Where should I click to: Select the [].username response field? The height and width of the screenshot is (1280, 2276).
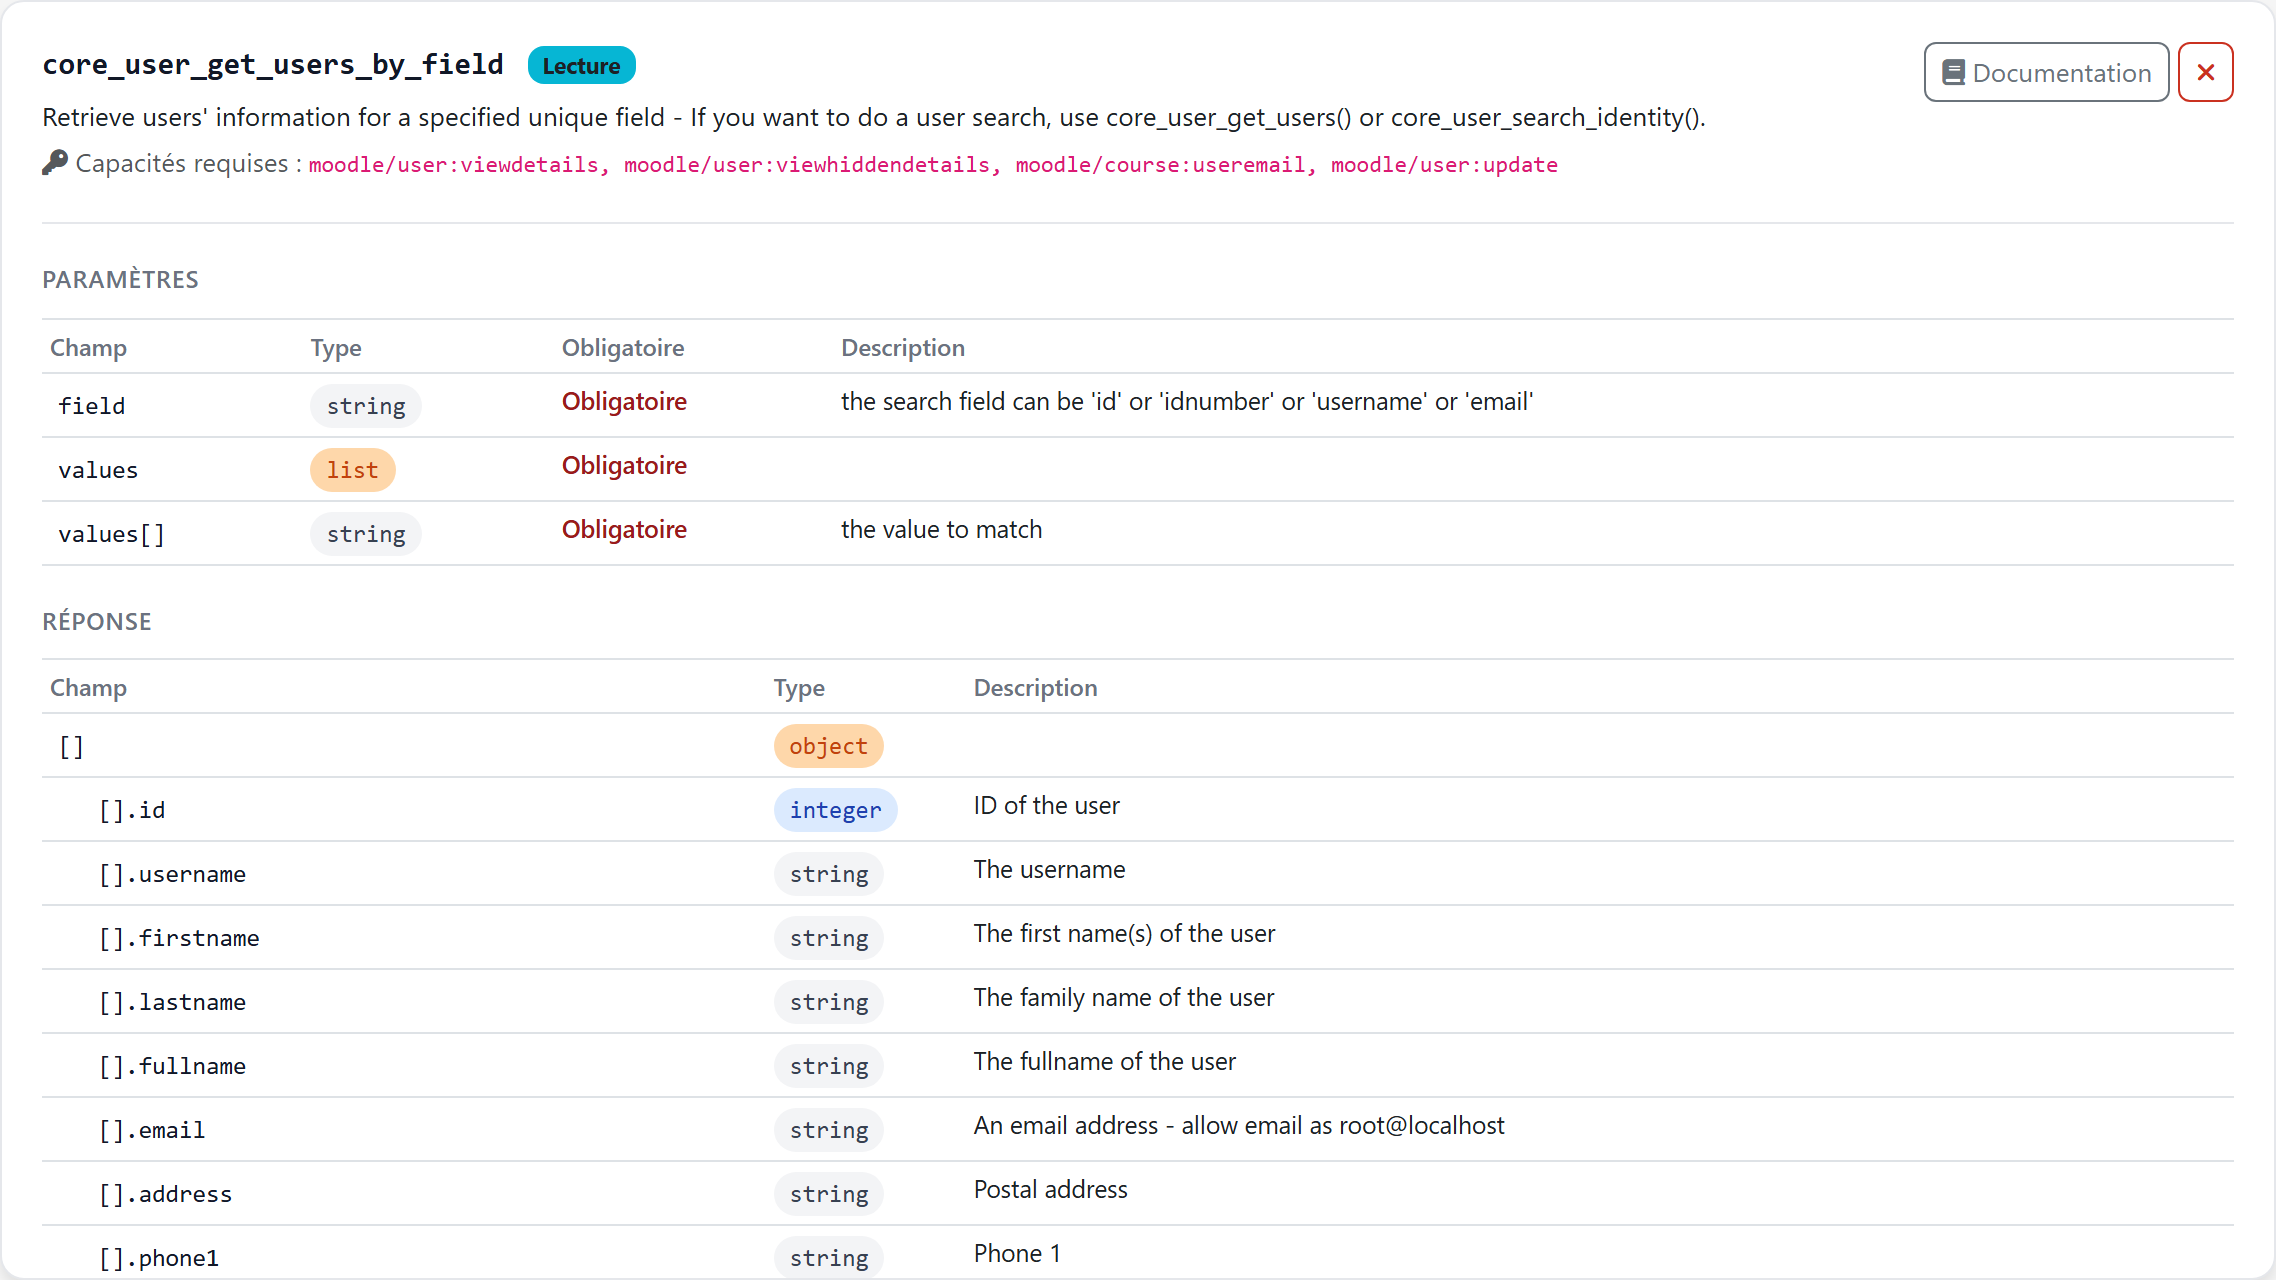tap(172, 874)
